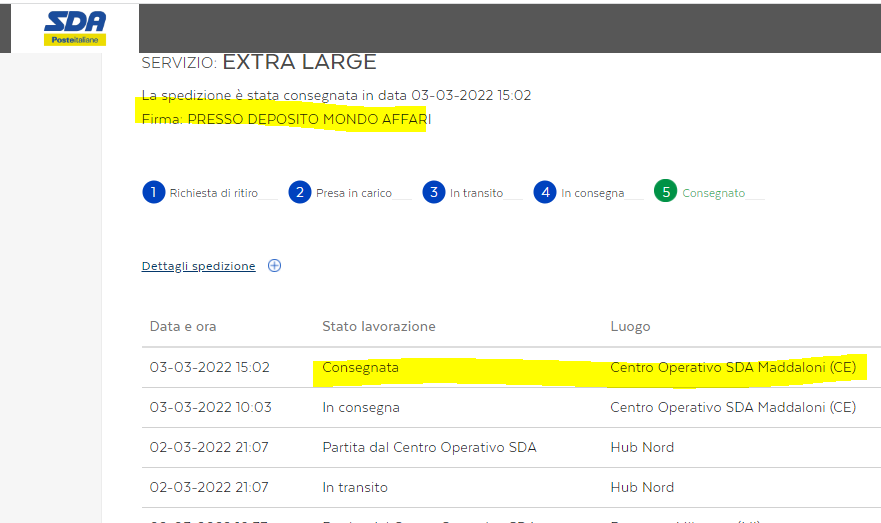881x523 pixels.
Task: Select the Richiesta di ritiro step label
Action: pos(213,193)
